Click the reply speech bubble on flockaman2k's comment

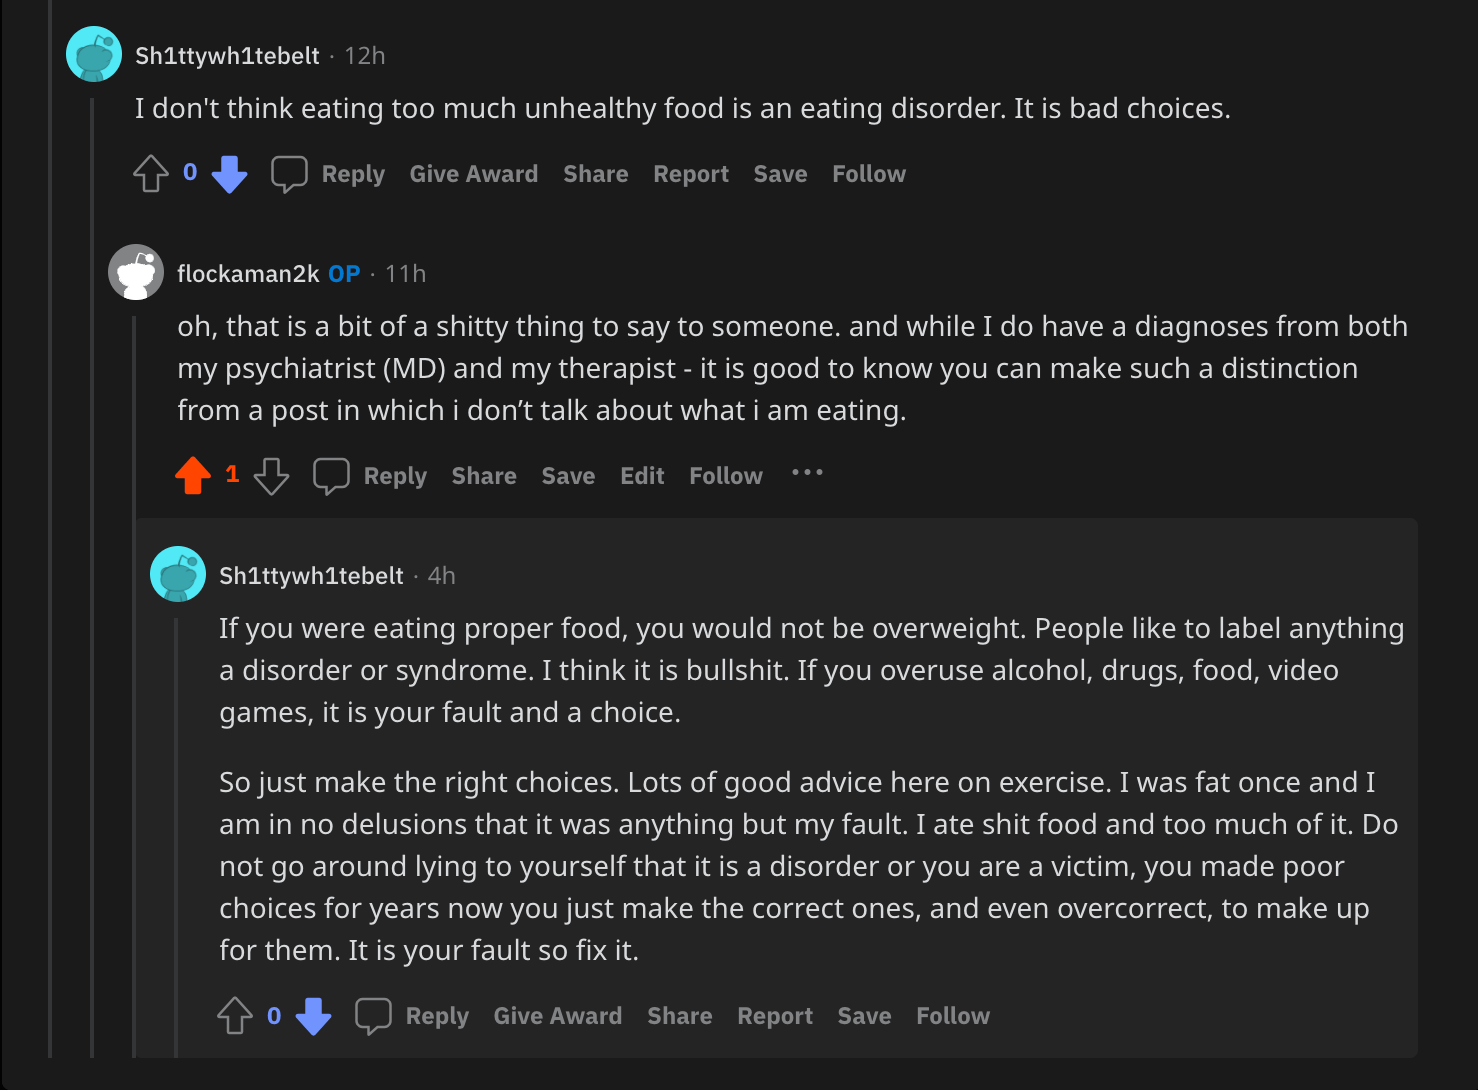[331, 474]
